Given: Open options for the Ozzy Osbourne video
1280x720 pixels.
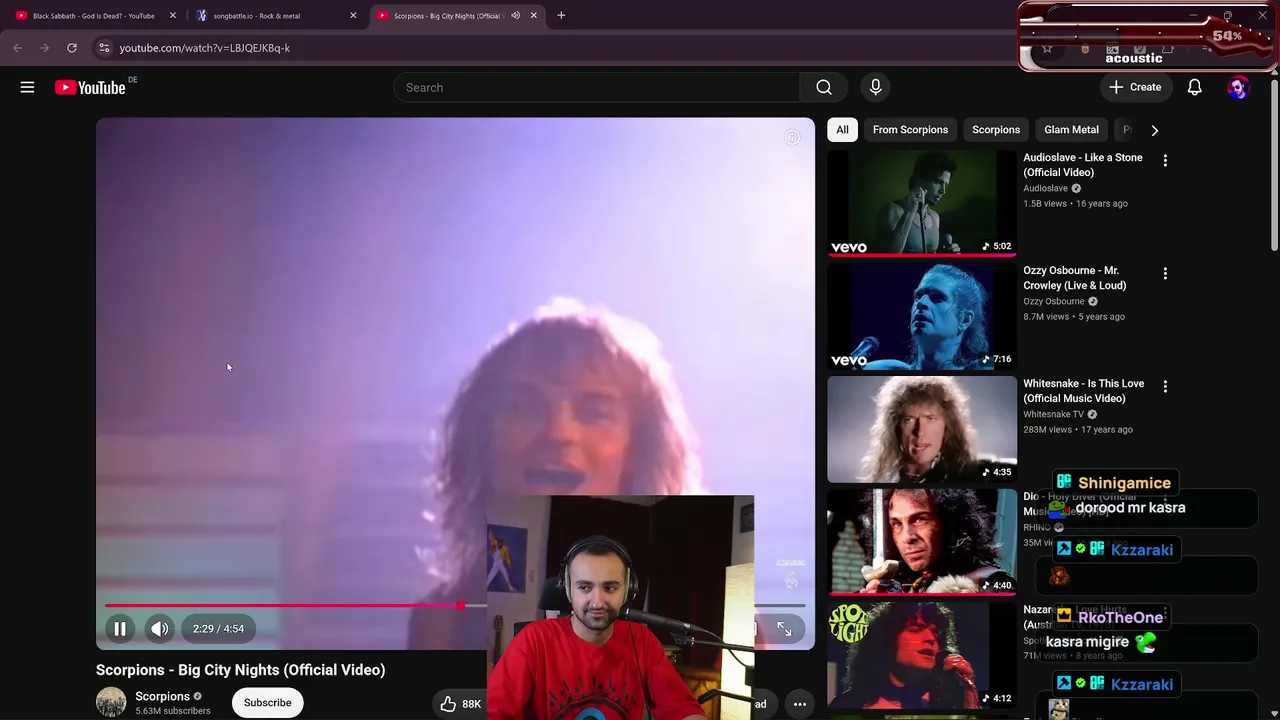Looking at the screenshot, I should tap(1165, 273).
